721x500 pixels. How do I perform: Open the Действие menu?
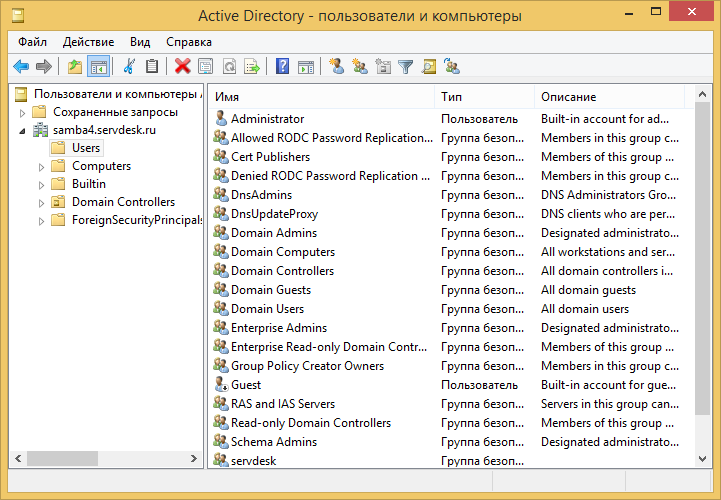88,42
